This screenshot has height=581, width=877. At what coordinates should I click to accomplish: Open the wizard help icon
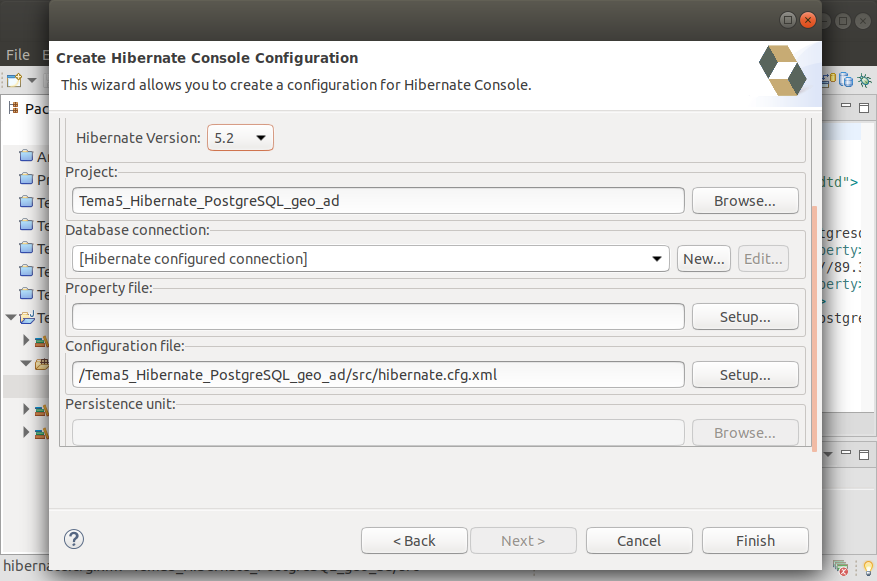click(x=74, y=540)
